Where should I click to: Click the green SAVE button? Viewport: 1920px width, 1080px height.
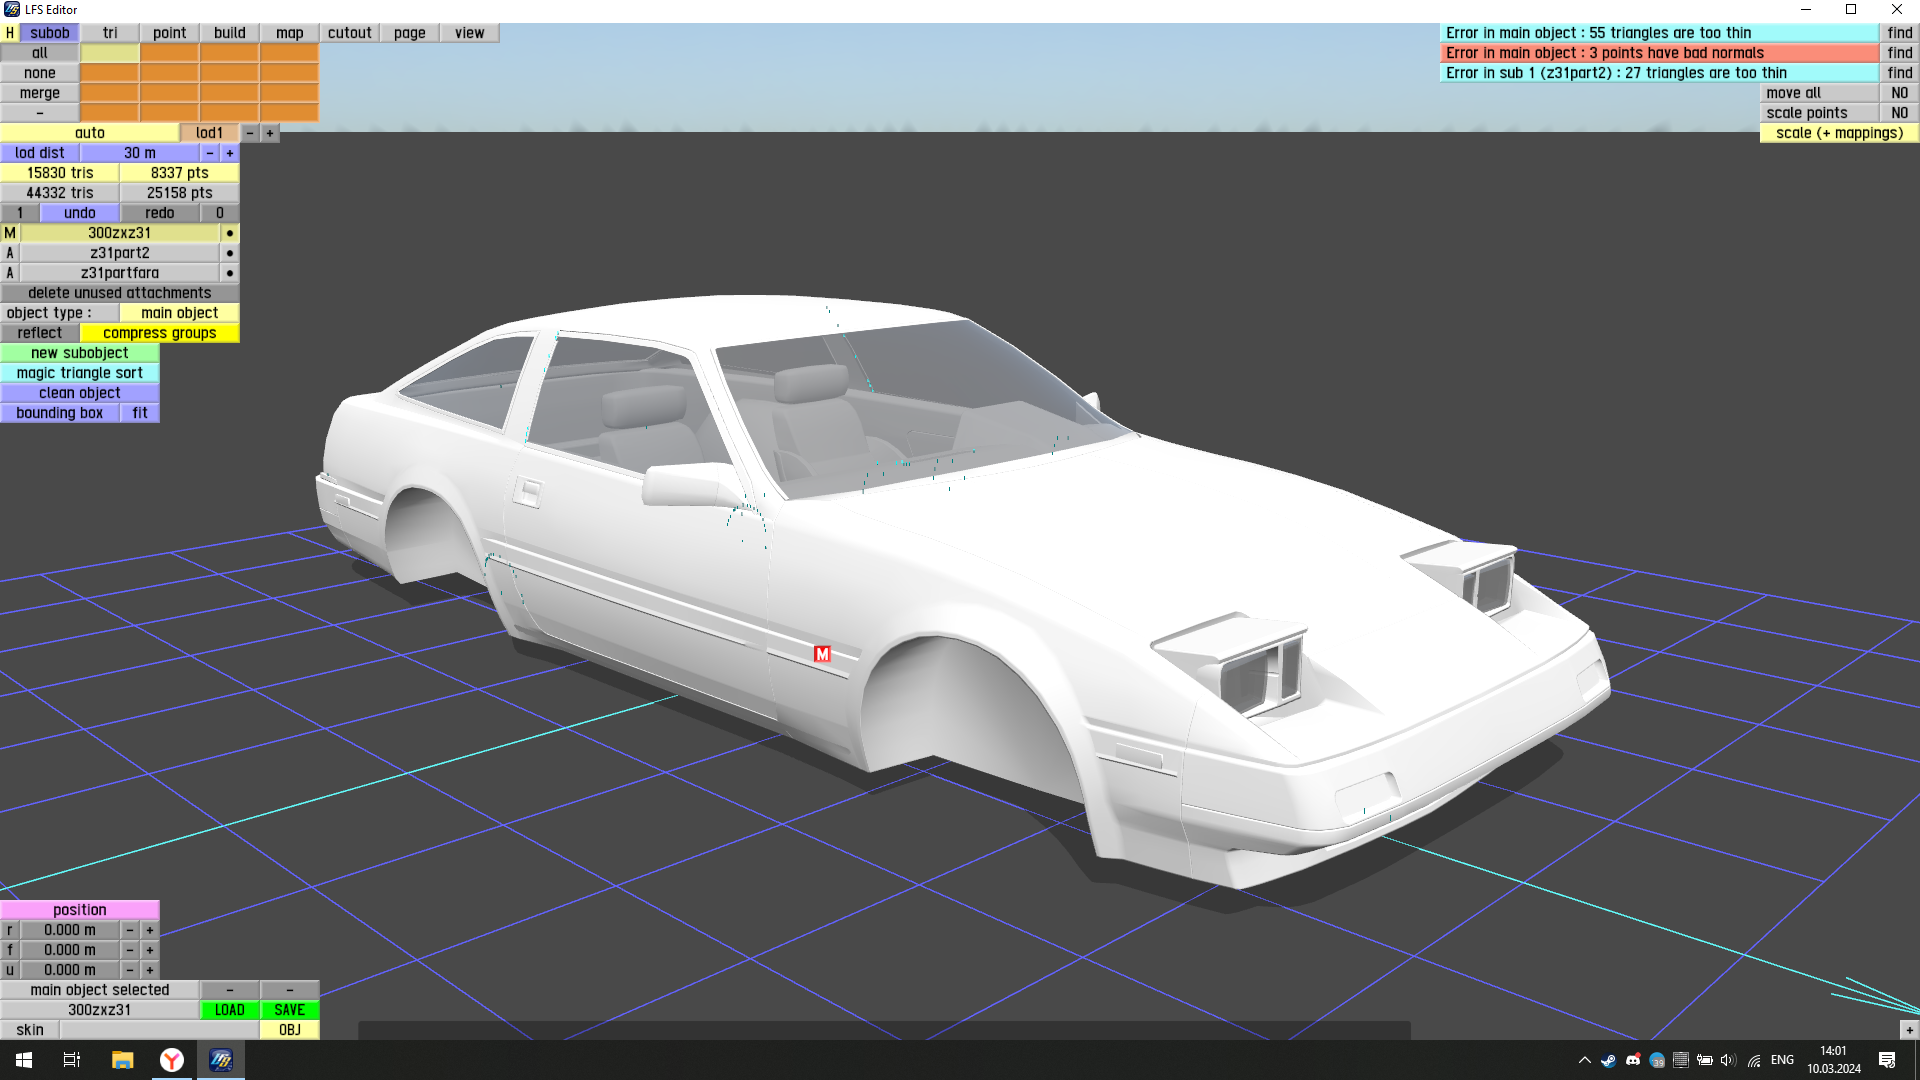(x=290, y=1010)
